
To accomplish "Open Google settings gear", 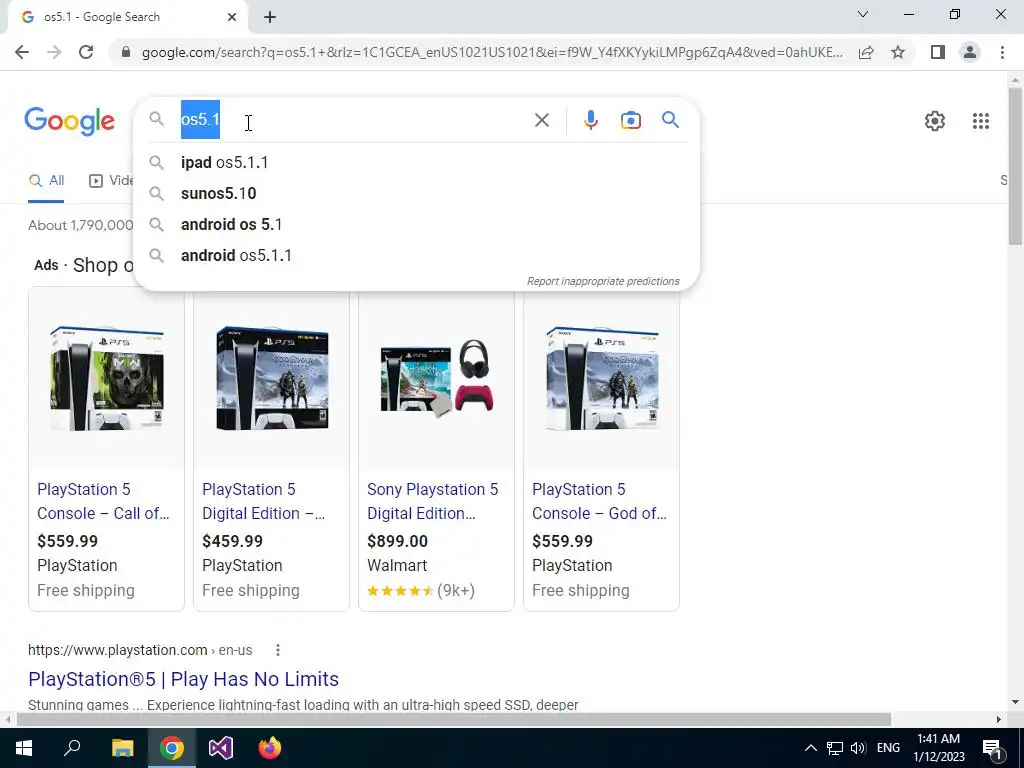I will click(935, 121).
